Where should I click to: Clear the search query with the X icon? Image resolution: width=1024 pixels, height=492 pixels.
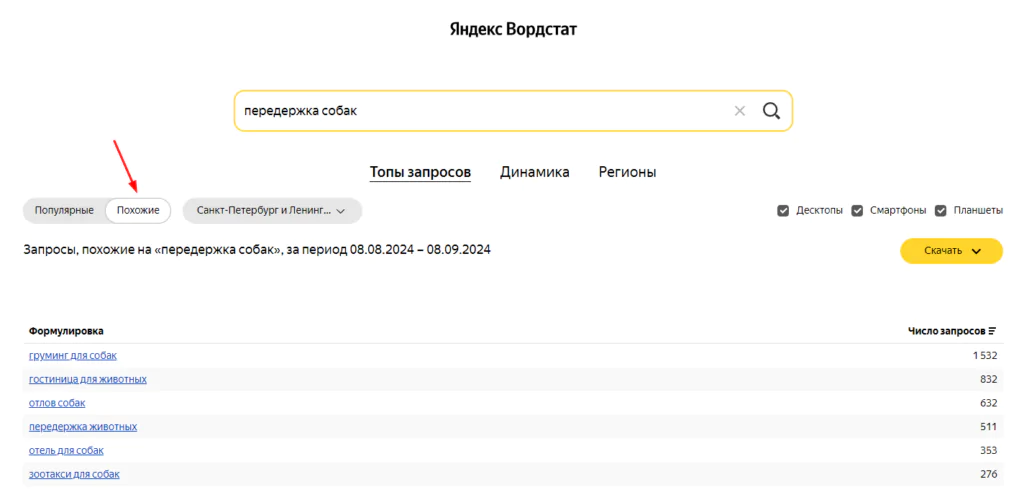pos(739,111)
